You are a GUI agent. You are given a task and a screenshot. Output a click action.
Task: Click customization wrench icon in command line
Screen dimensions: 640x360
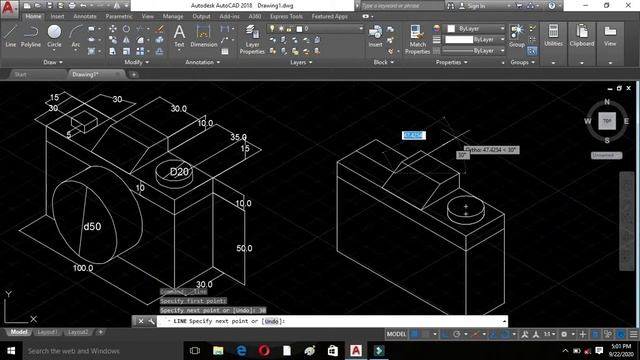(x=151, y=321)
